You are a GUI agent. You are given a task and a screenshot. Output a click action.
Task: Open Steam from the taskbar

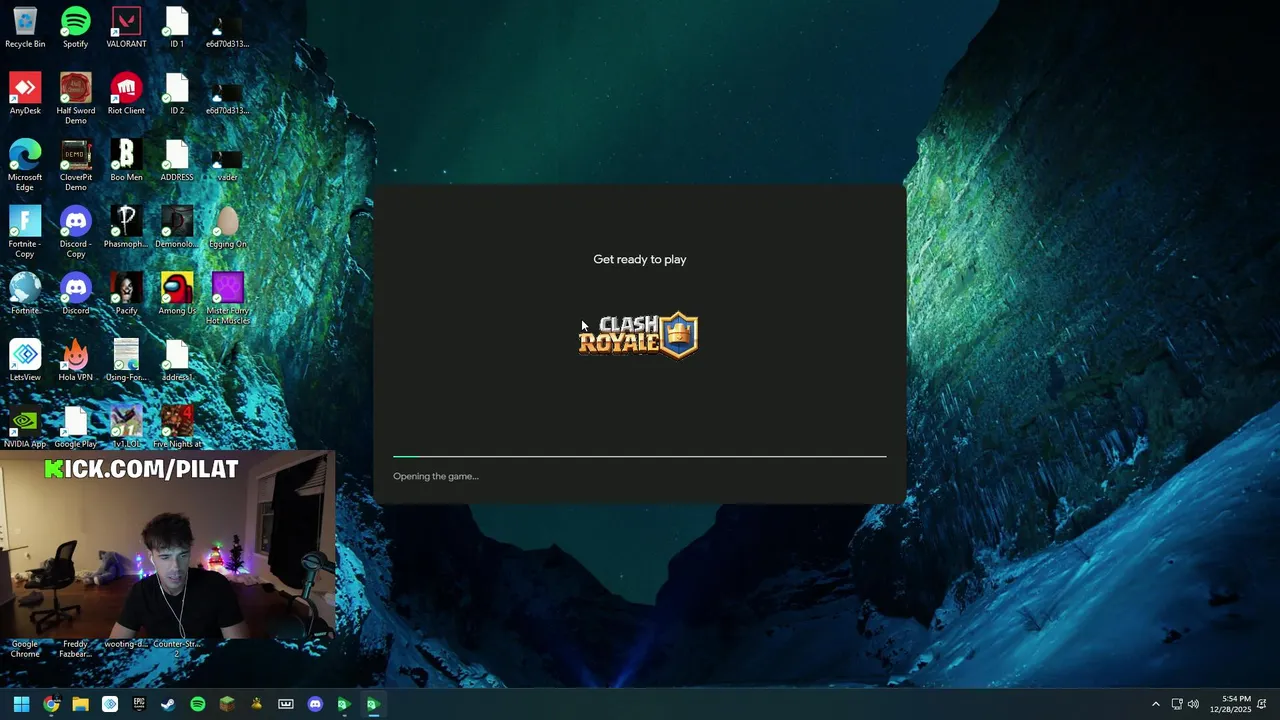(168, 704)
